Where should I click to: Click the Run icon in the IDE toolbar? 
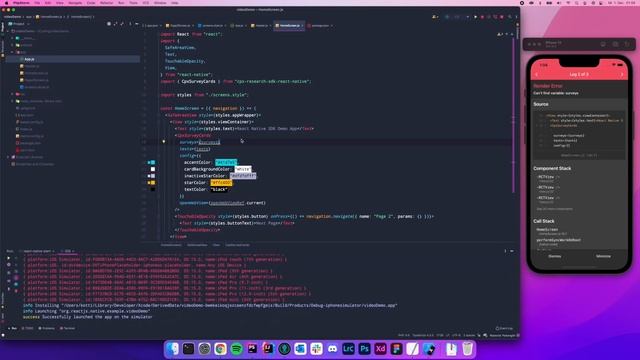(476, 17)
